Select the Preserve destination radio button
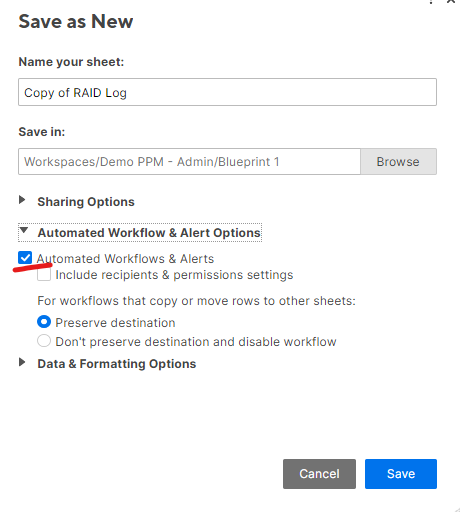 (44, 322)
